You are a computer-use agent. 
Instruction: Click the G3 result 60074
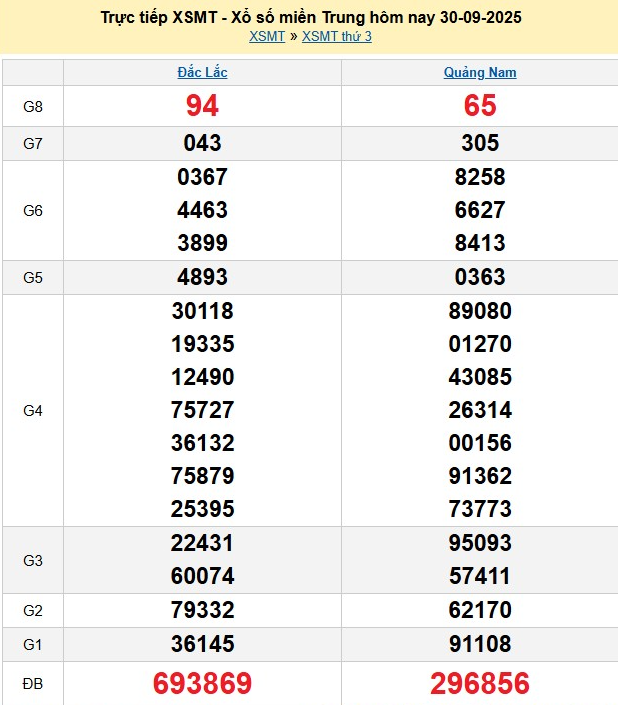[x=202, y=576]
